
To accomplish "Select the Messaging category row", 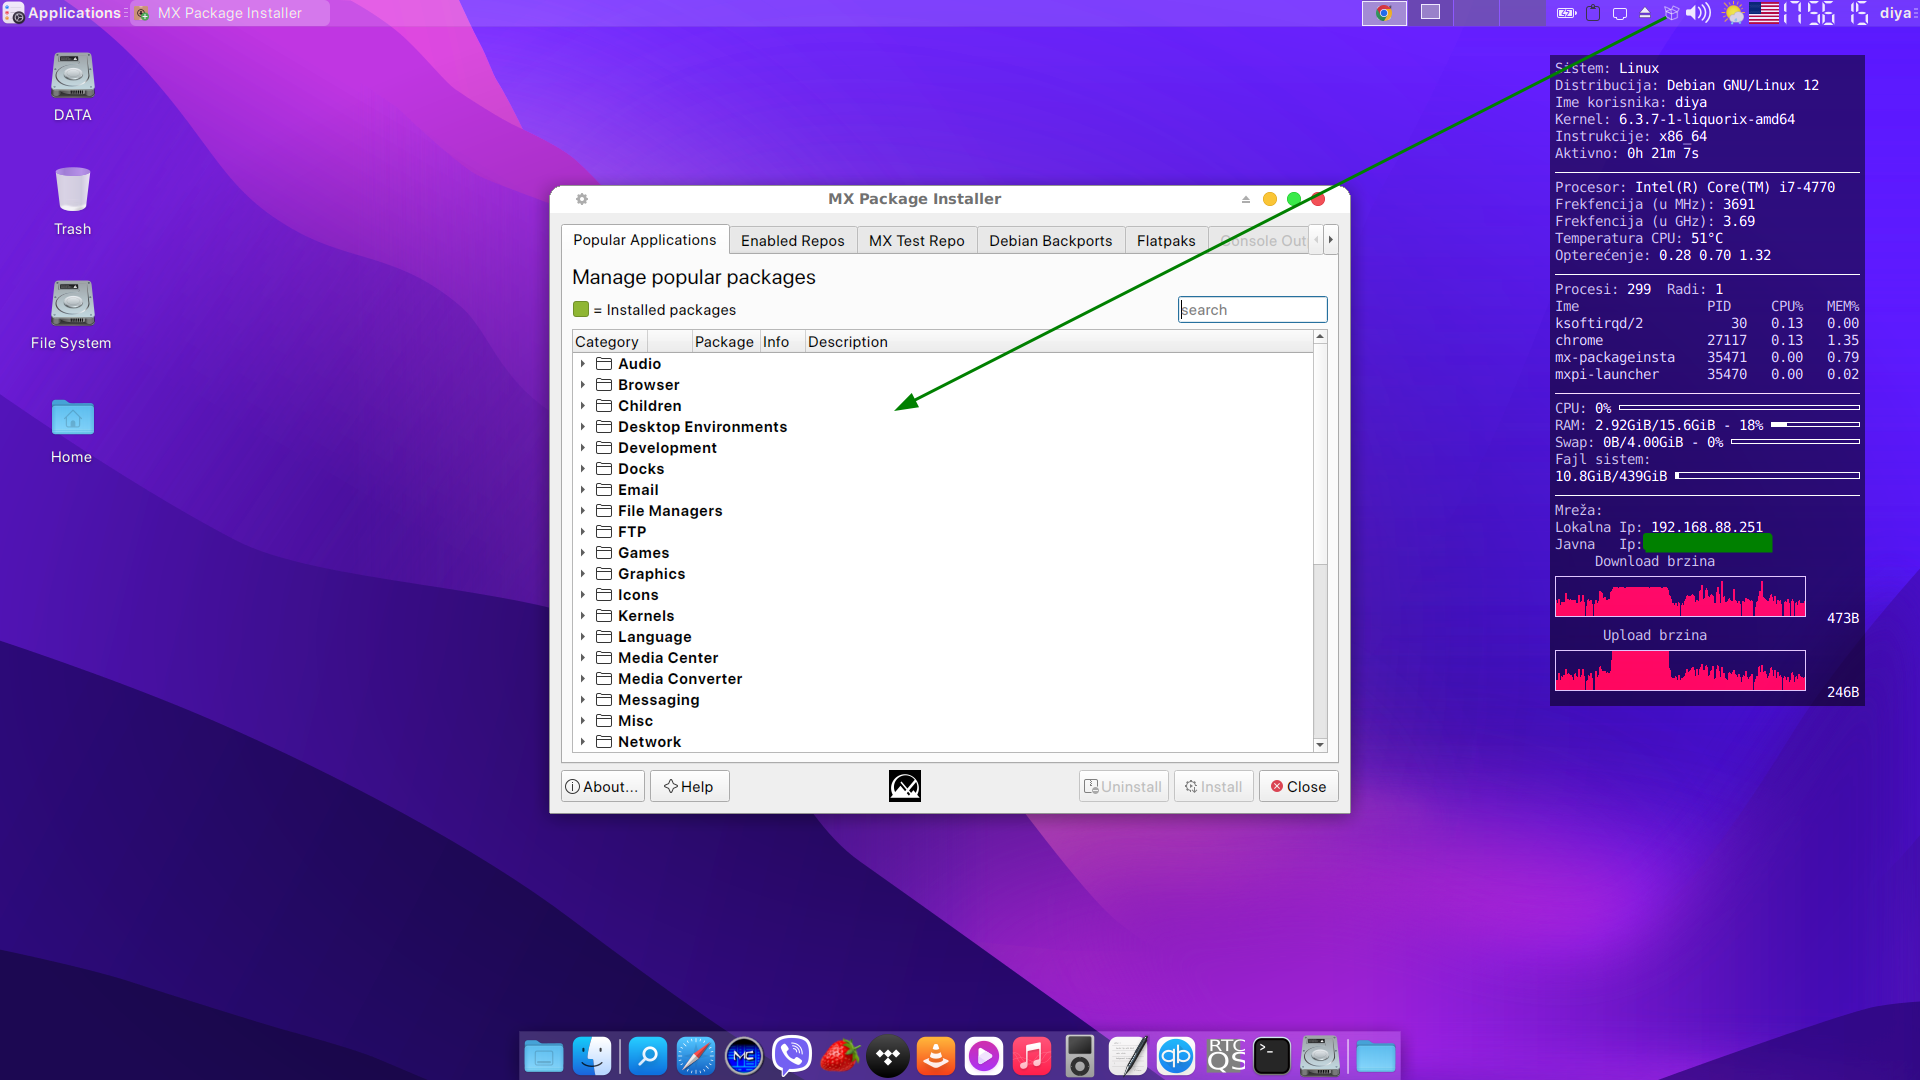I will tap(943, 700).
